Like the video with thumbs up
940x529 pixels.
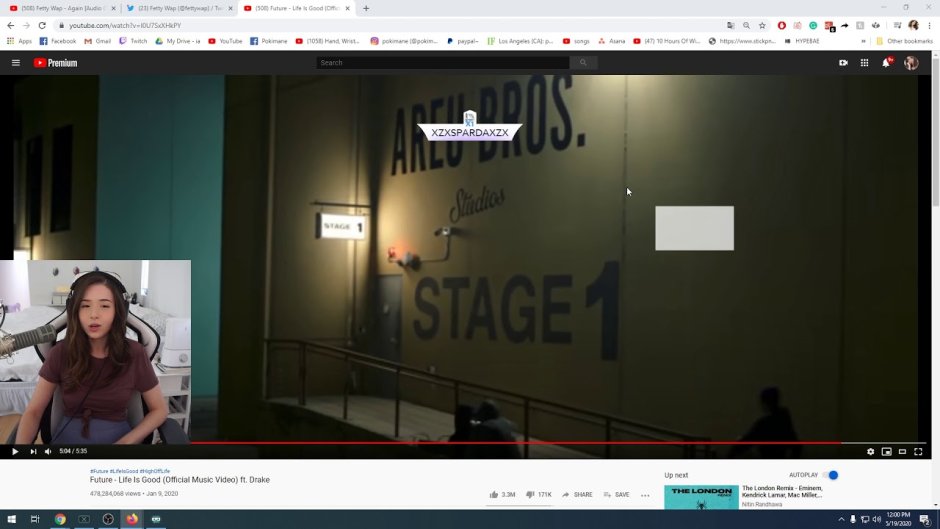tap(502, 495)
